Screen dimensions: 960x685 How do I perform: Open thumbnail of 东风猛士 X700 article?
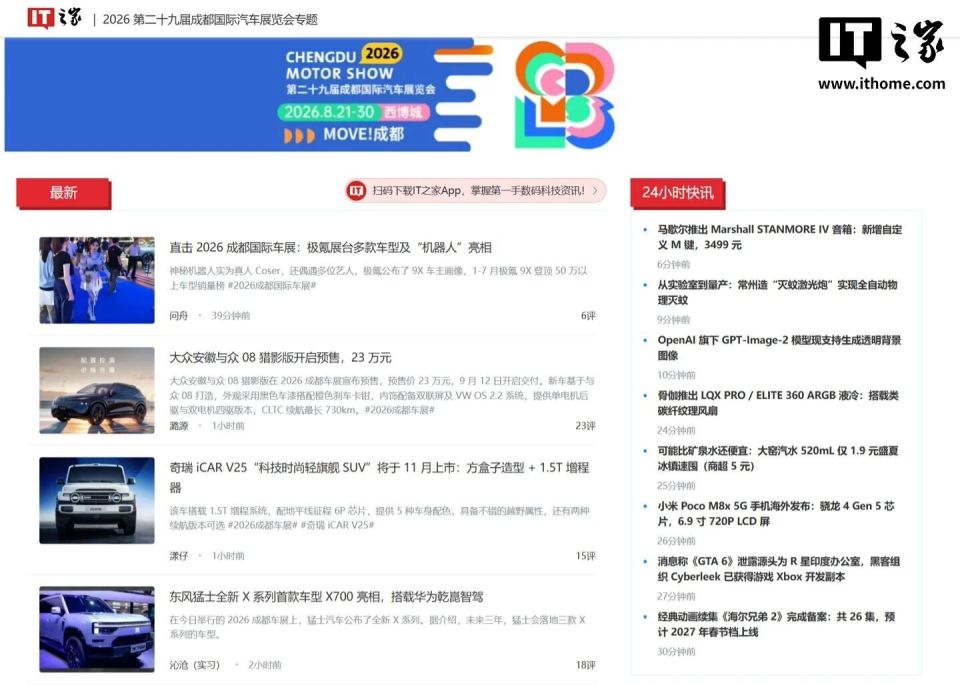pyautogui.click(x=97, y=629)
